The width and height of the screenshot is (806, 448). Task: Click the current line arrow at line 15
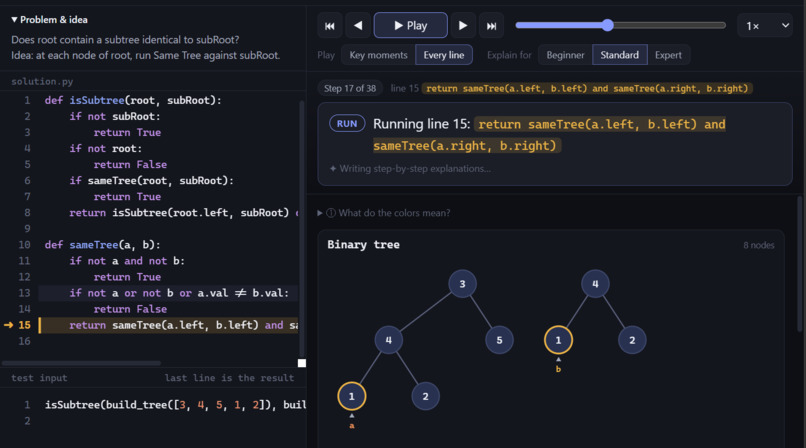(x=8, y=325)
